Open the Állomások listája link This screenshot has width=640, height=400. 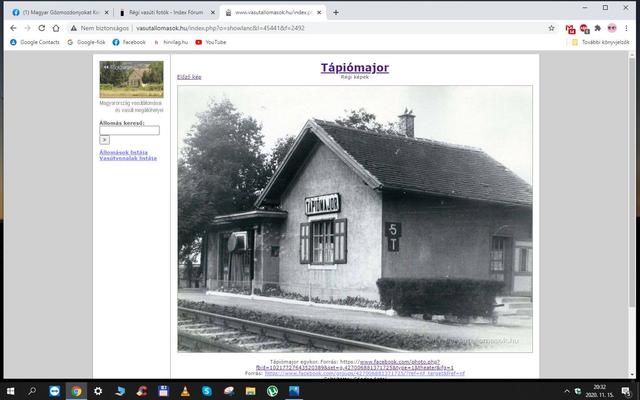124,152
